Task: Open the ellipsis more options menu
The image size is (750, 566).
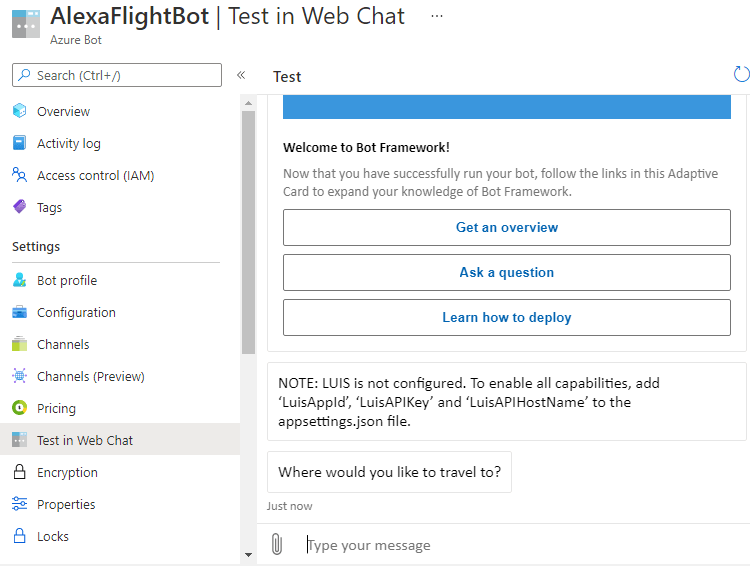Action: (437, 16)
